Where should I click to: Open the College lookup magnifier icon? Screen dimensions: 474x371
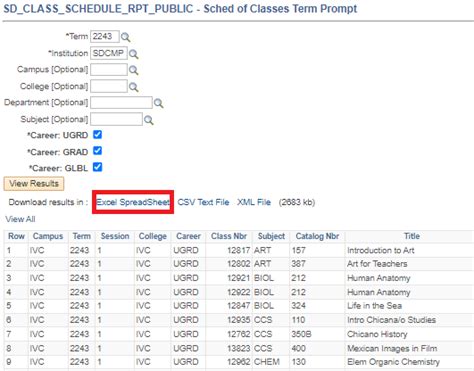click(134, 87)
